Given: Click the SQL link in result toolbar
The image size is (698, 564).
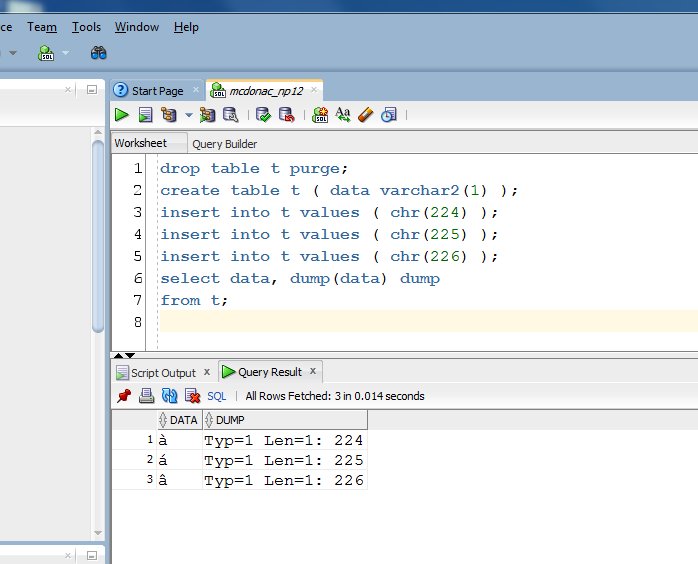Looking at the screenshot, I should pos(216,396).
